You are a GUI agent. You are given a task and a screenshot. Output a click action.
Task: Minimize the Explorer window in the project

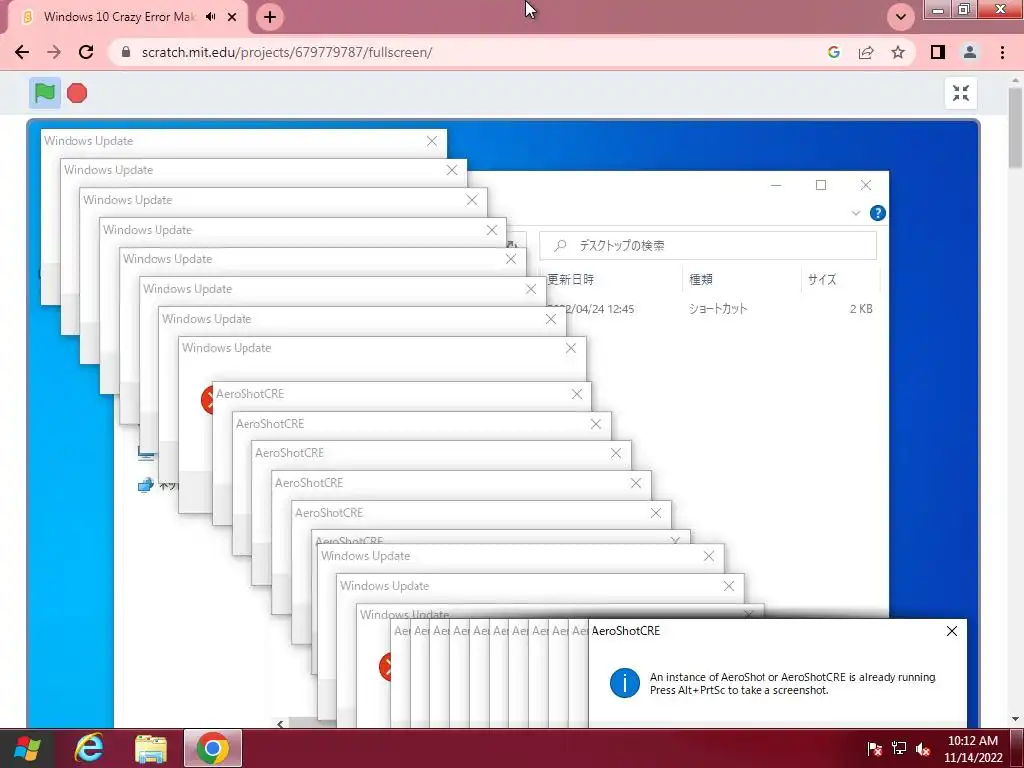[776, 185]
